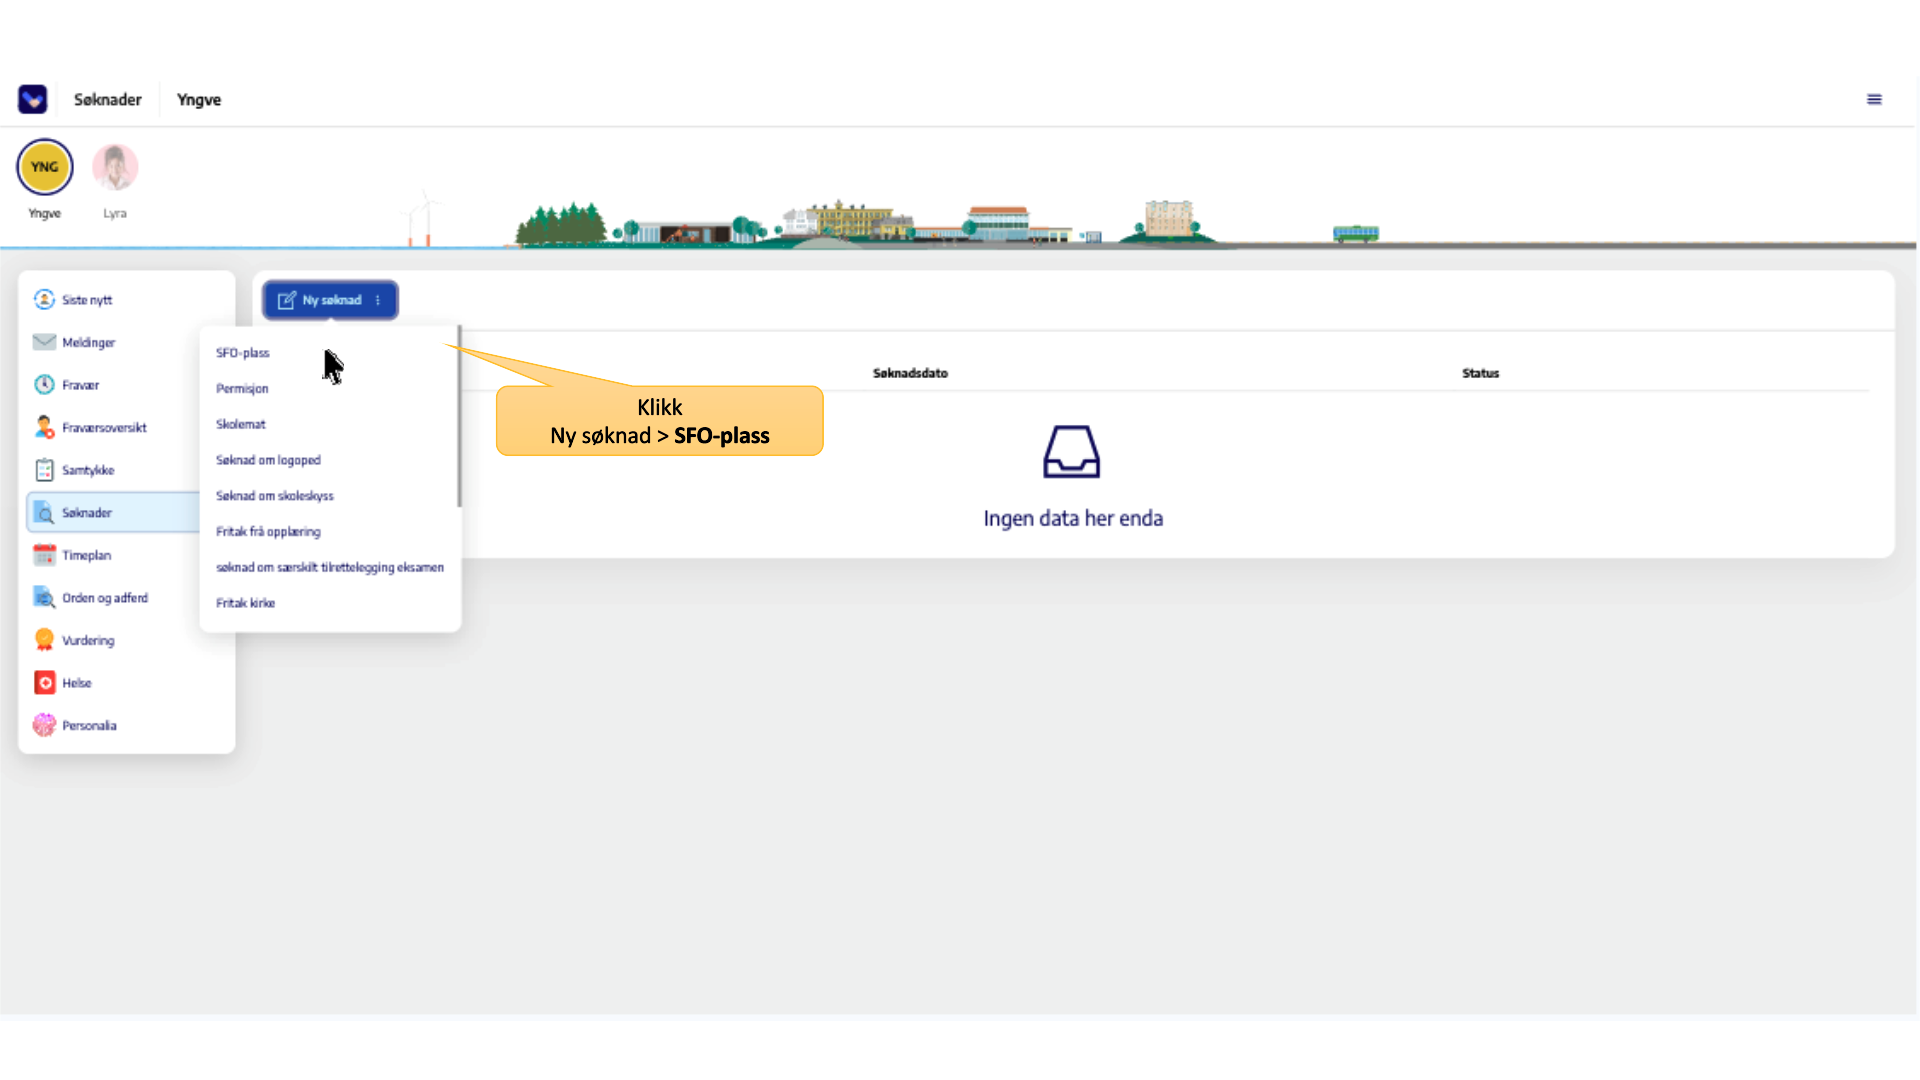The width and height of the screenshot is (1920, 1080).
Task: Click the Vurdering award ribbon icon
Action: point(44,640)
